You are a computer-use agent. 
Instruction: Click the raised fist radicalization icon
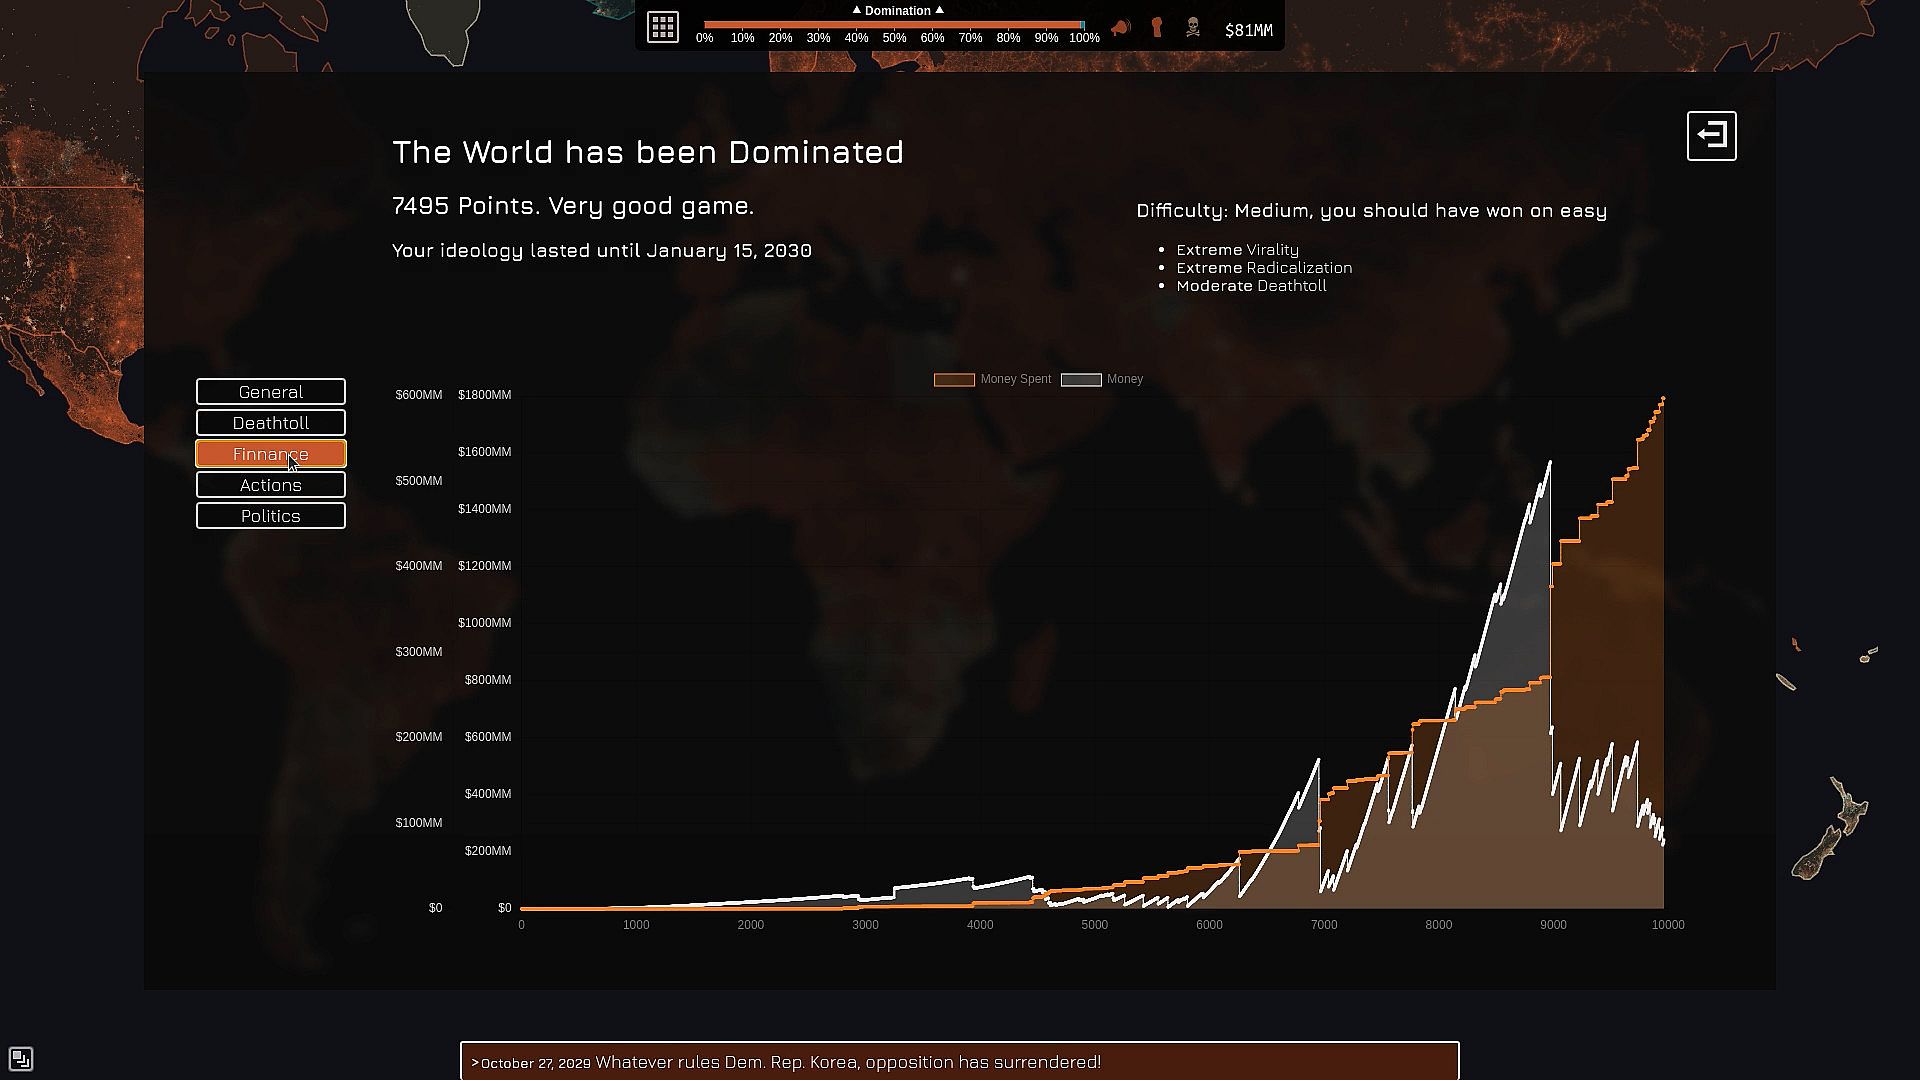point(1157,28)
